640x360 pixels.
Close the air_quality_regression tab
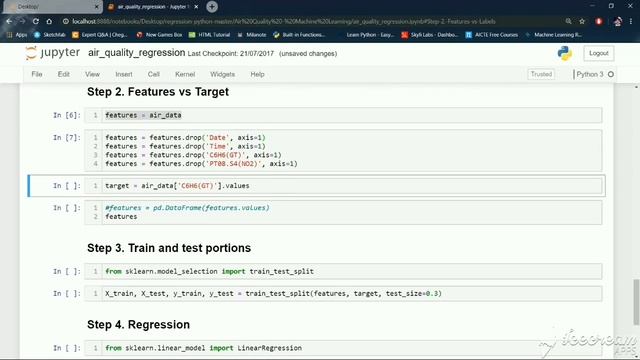(x=196, y=7)
